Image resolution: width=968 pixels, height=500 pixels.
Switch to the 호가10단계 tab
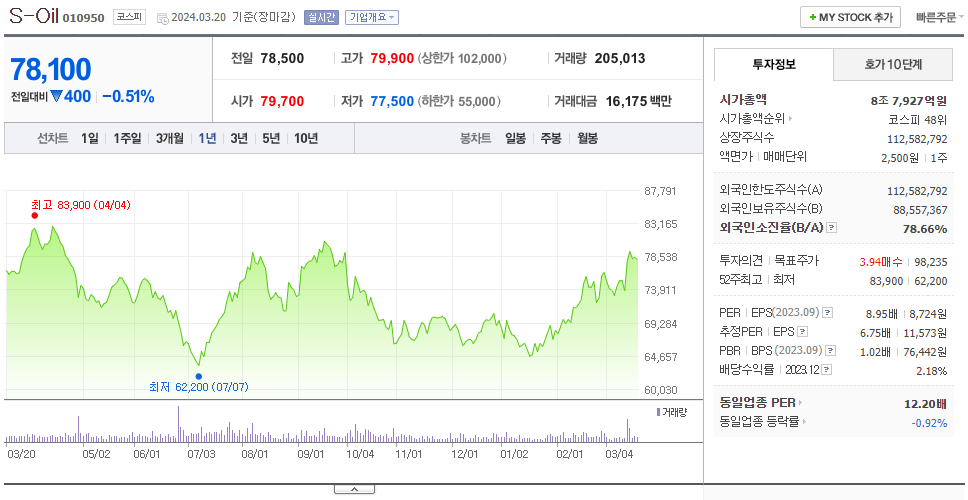pyautogui.click(x=893, y=64)
